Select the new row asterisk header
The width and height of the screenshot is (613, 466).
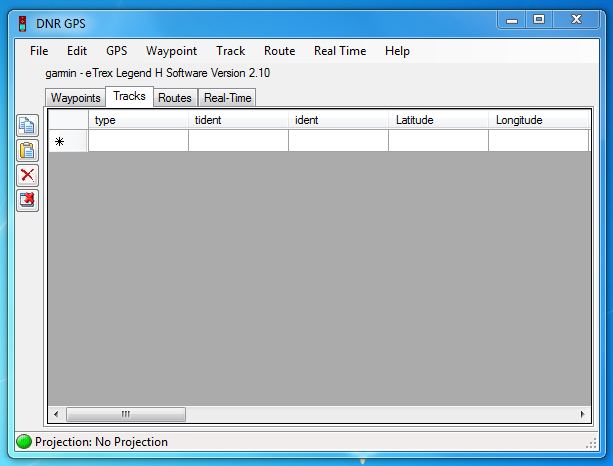[x=68, y=141]
